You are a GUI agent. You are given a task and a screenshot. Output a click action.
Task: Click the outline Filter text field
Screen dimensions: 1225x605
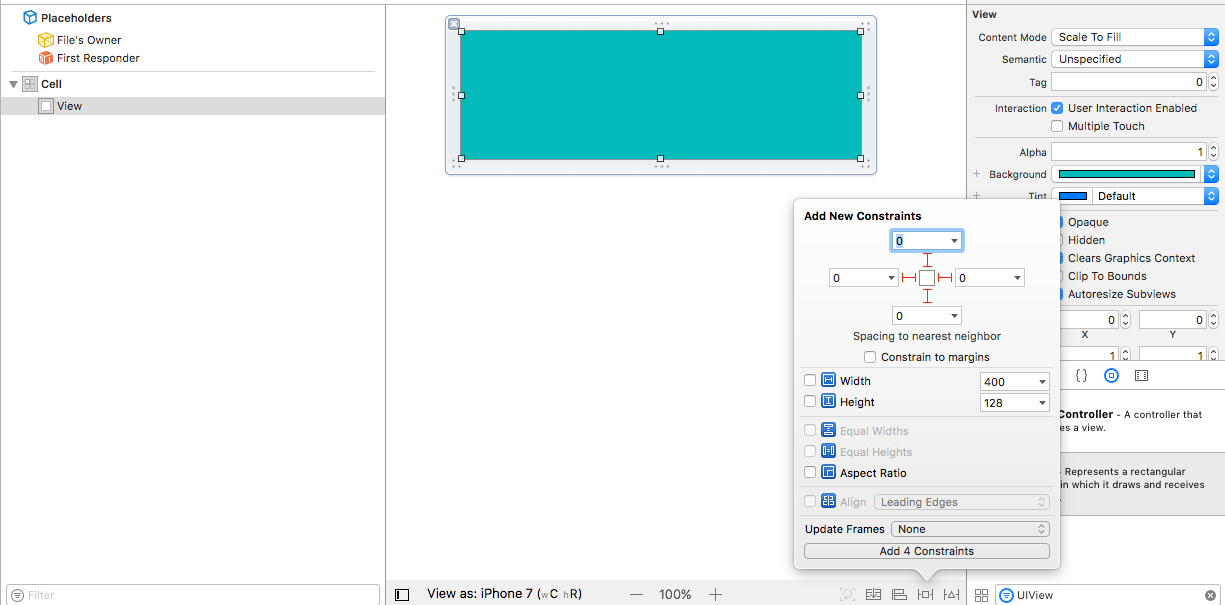[193, 595]
